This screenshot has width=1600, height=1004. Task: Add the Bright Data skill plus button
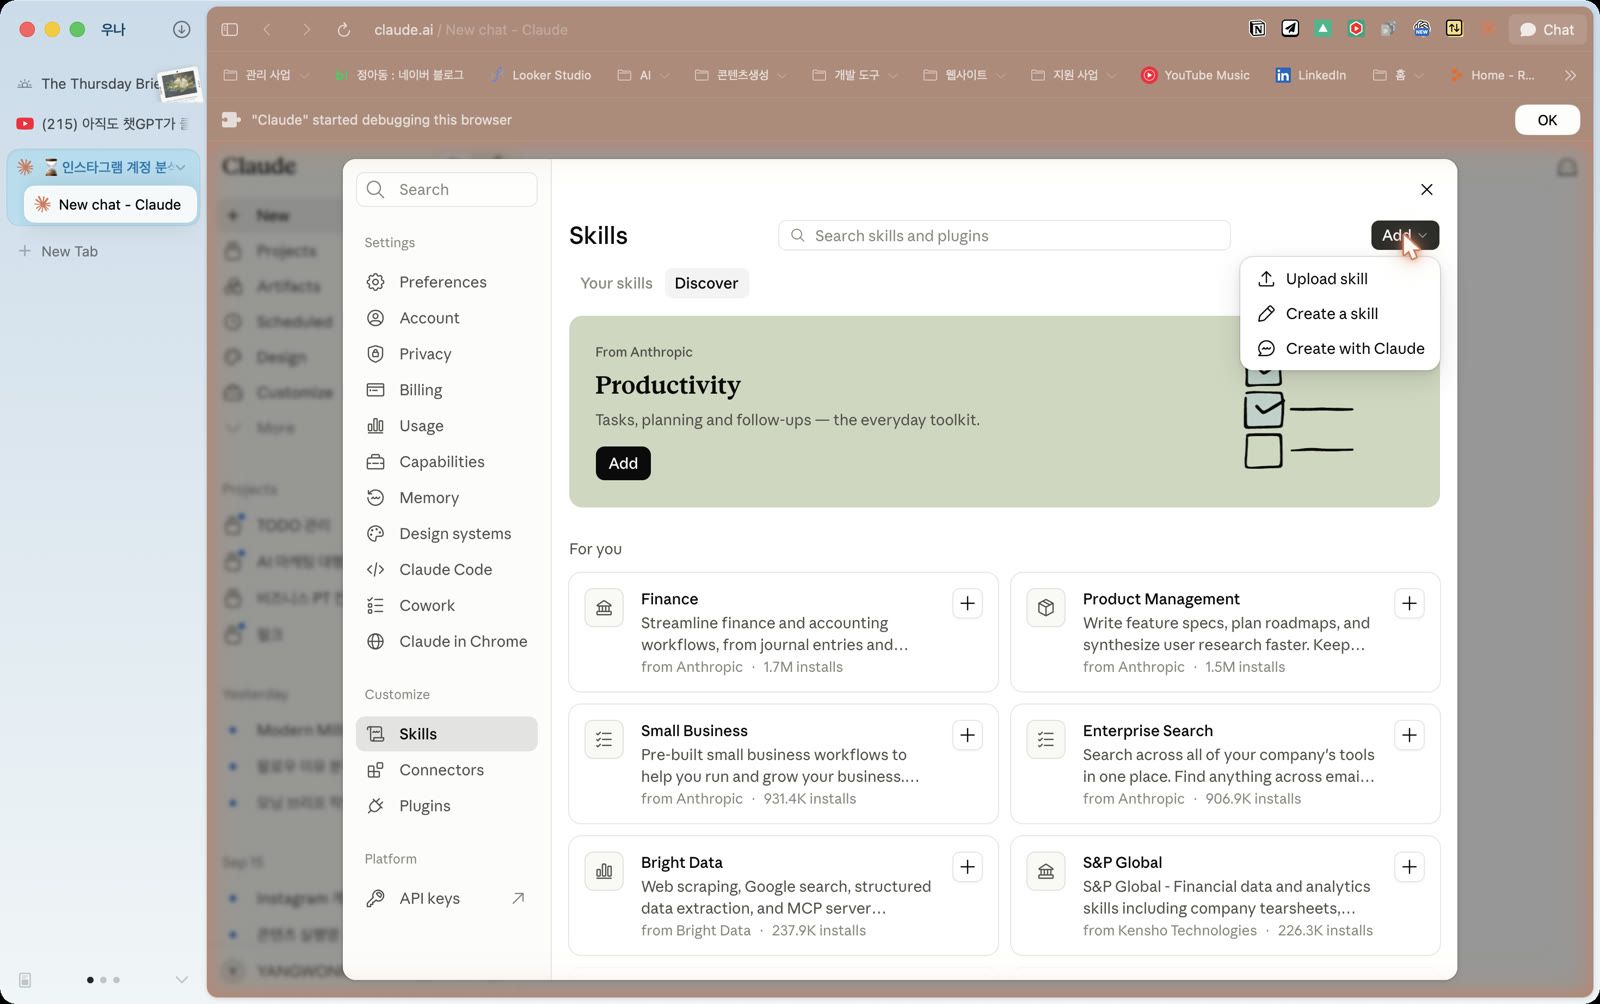coord(967,867)
